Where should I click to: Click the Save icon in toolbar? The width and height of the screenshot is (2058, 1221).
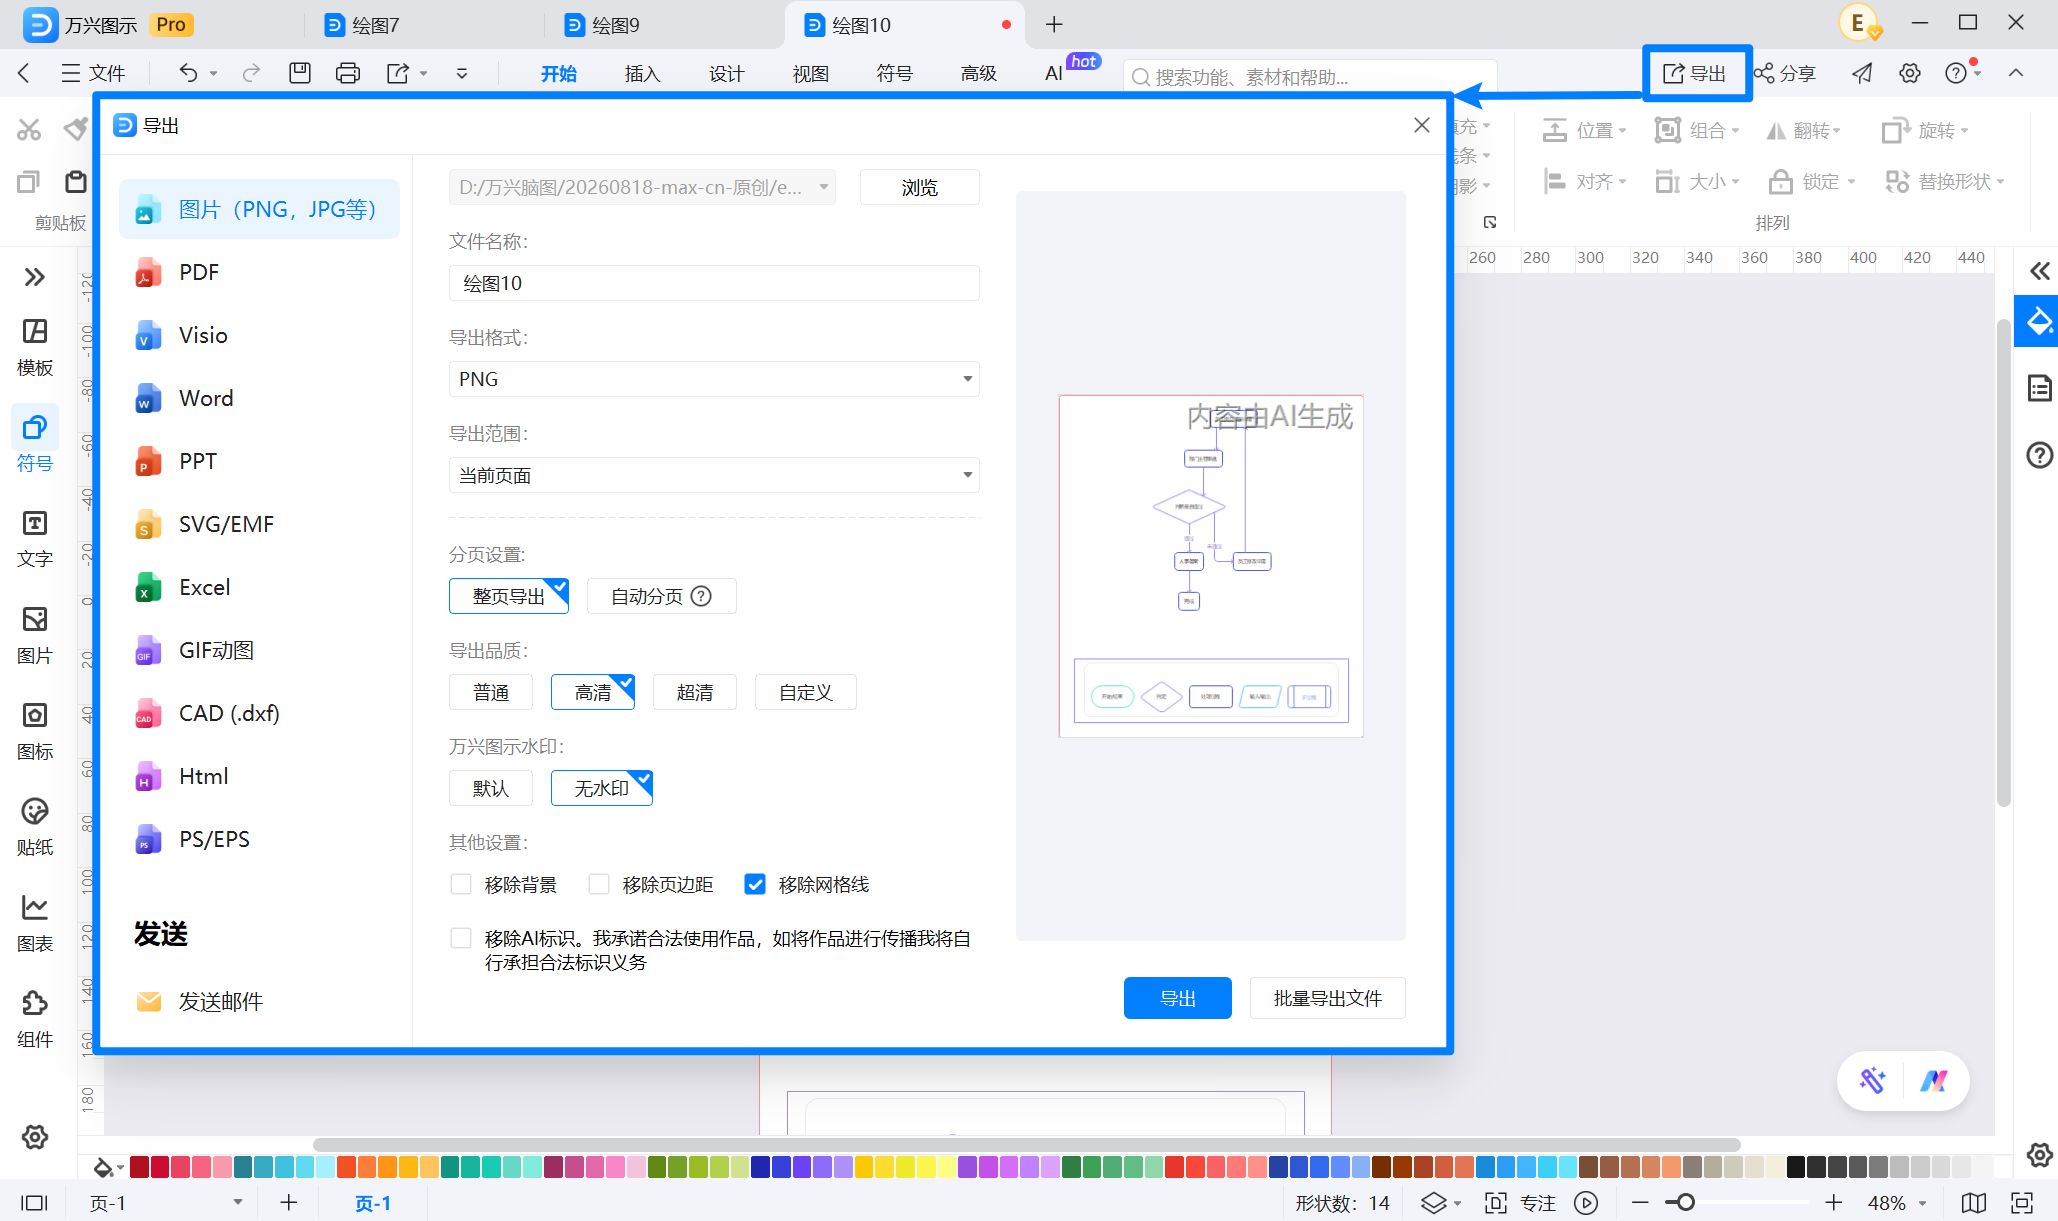300,73
